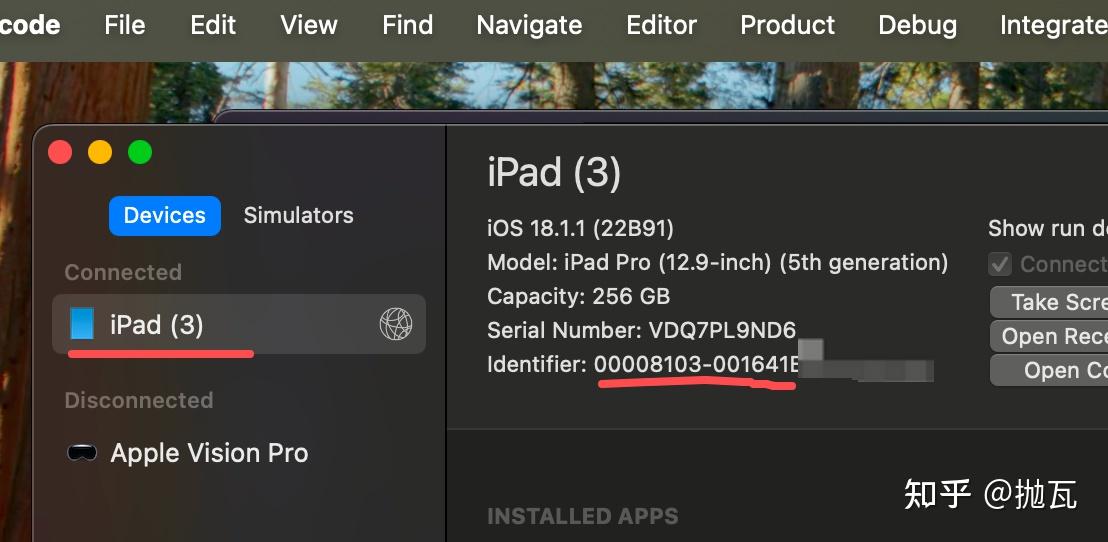Open the File menu
Image resolution: width=1108 pixels, height=542 pixels.
(x=125, y=25)
